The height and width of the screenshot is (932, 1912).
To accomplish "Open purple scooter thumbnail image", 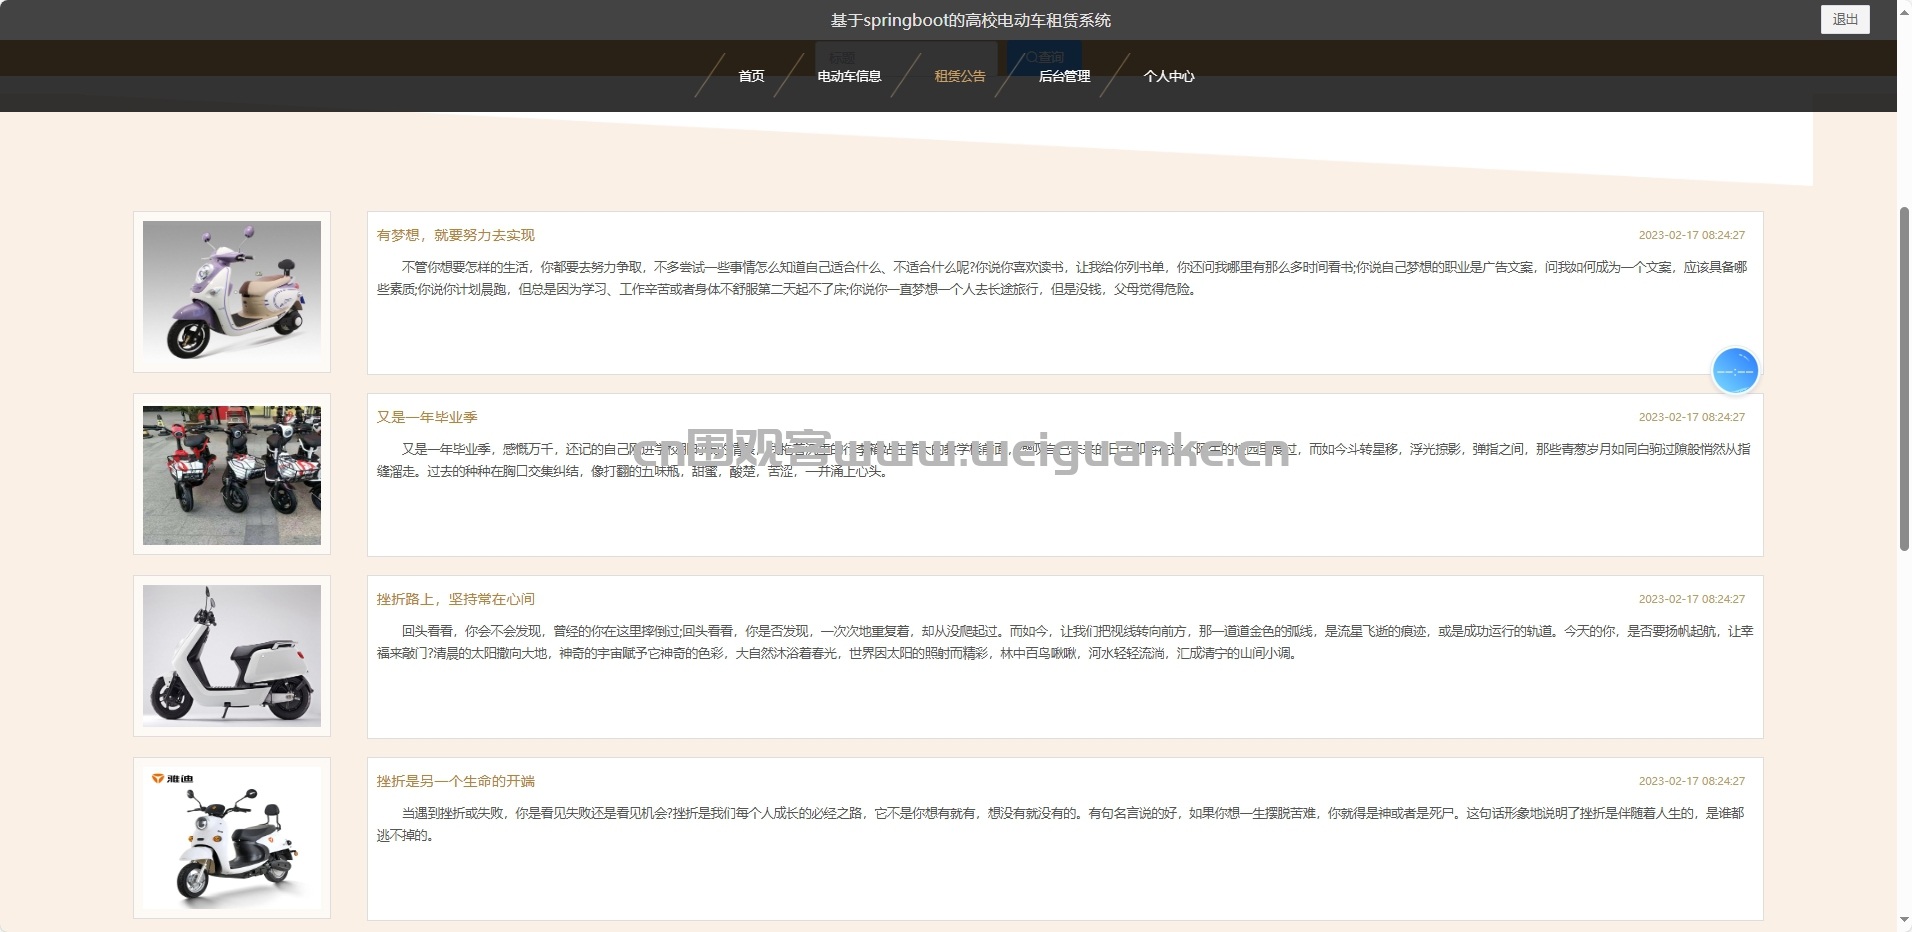I will pos(232,292).
